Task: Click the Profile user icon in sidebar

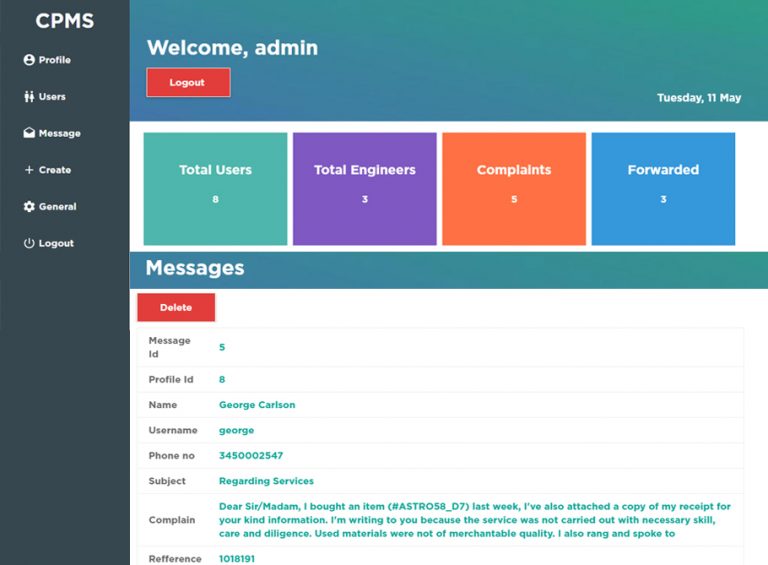Action: (x=29, y=60)
